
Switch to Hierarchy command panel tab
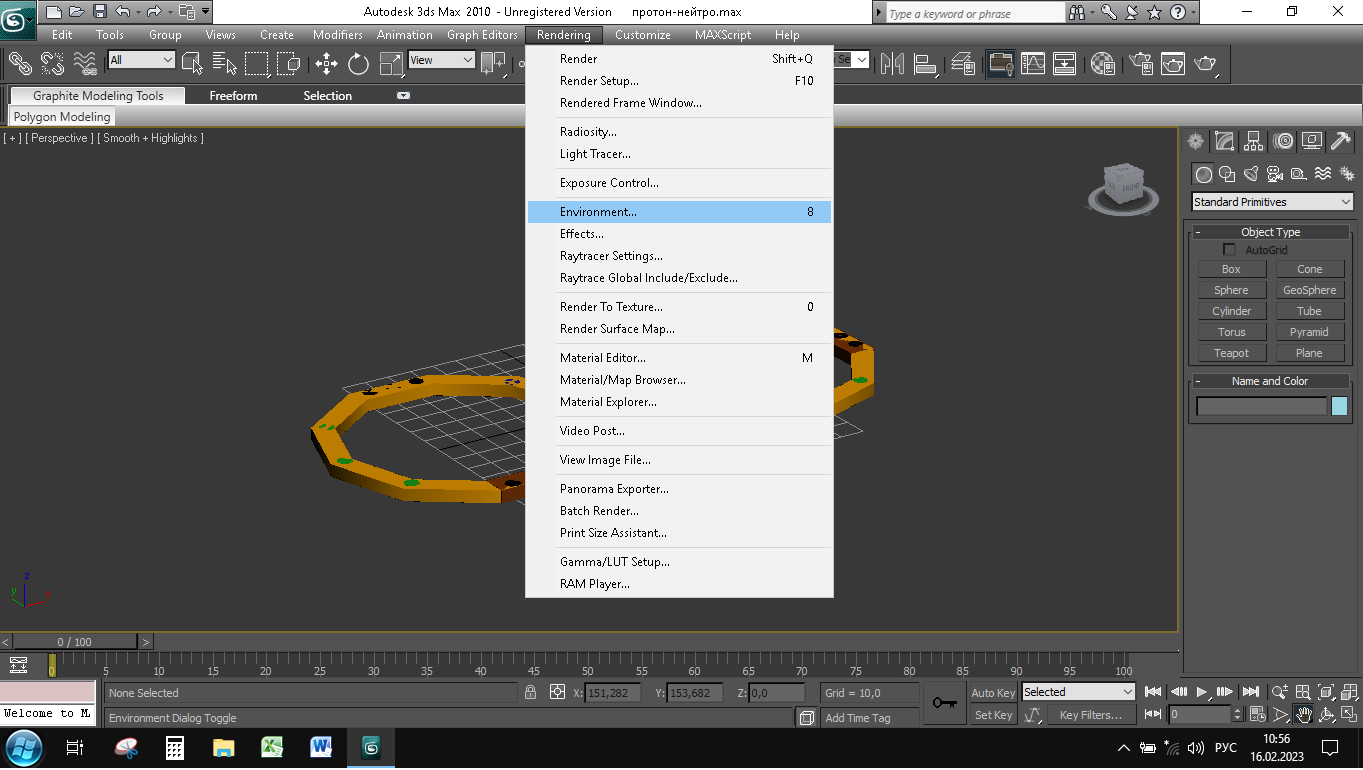(1253, 142)
